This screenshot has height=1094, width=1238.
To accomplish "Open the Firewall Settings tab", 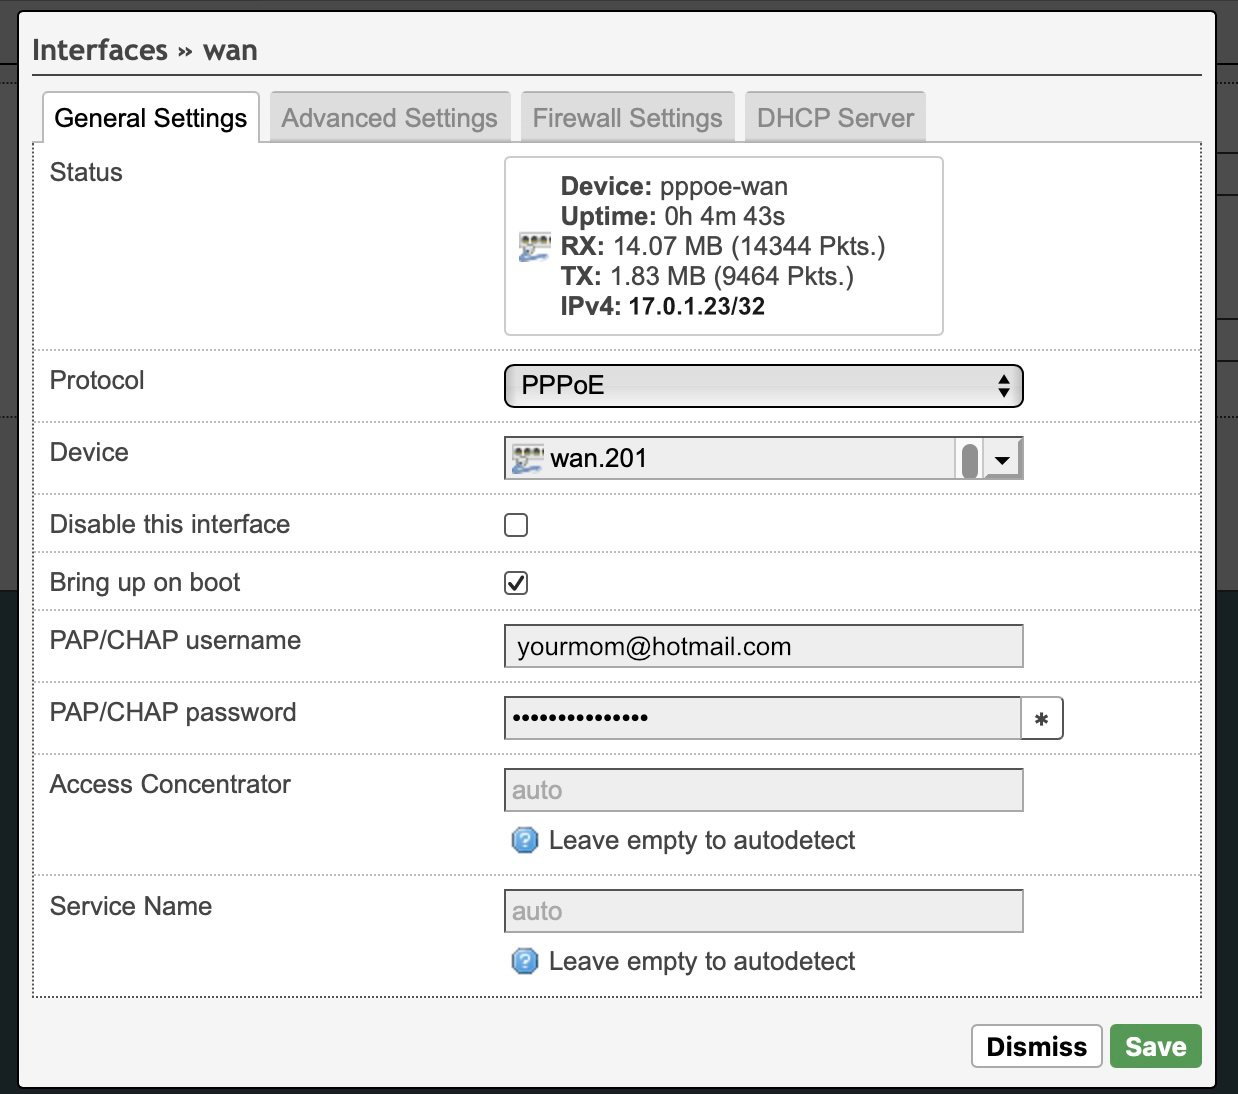I will [628, 118].
